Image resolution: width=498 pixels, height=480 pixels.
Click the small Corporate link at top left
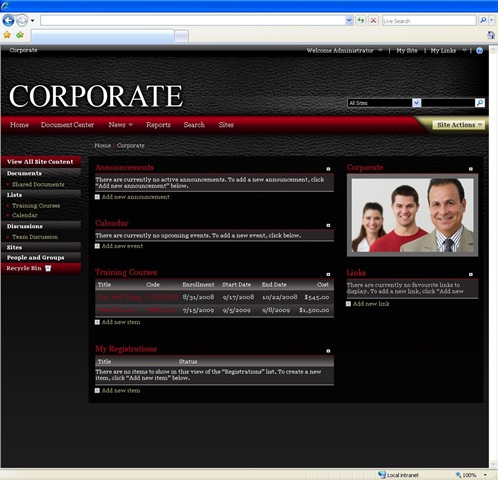pyautogui.click(x=23, y=50)
